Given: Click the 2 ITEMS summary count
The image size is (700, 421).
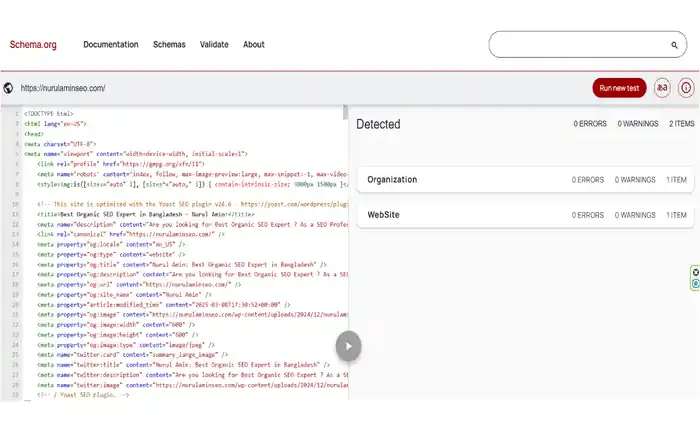Looking at the screenshot, I should [682, 124].
